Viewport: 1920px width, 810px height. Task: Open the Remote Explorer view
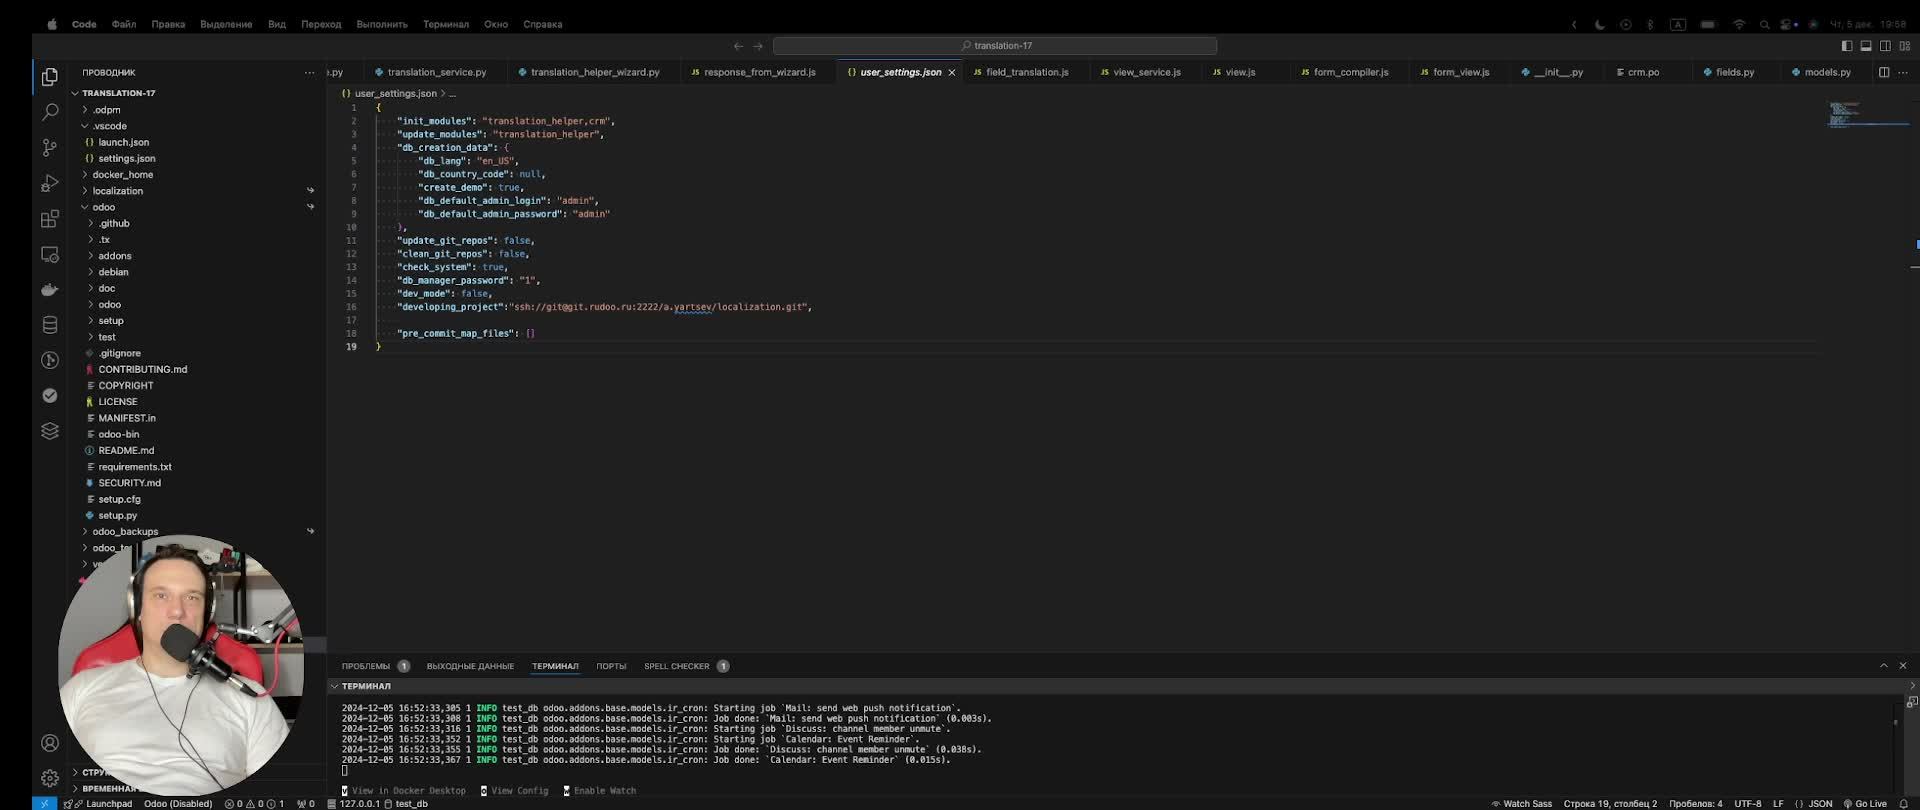[x=50, y=254]
